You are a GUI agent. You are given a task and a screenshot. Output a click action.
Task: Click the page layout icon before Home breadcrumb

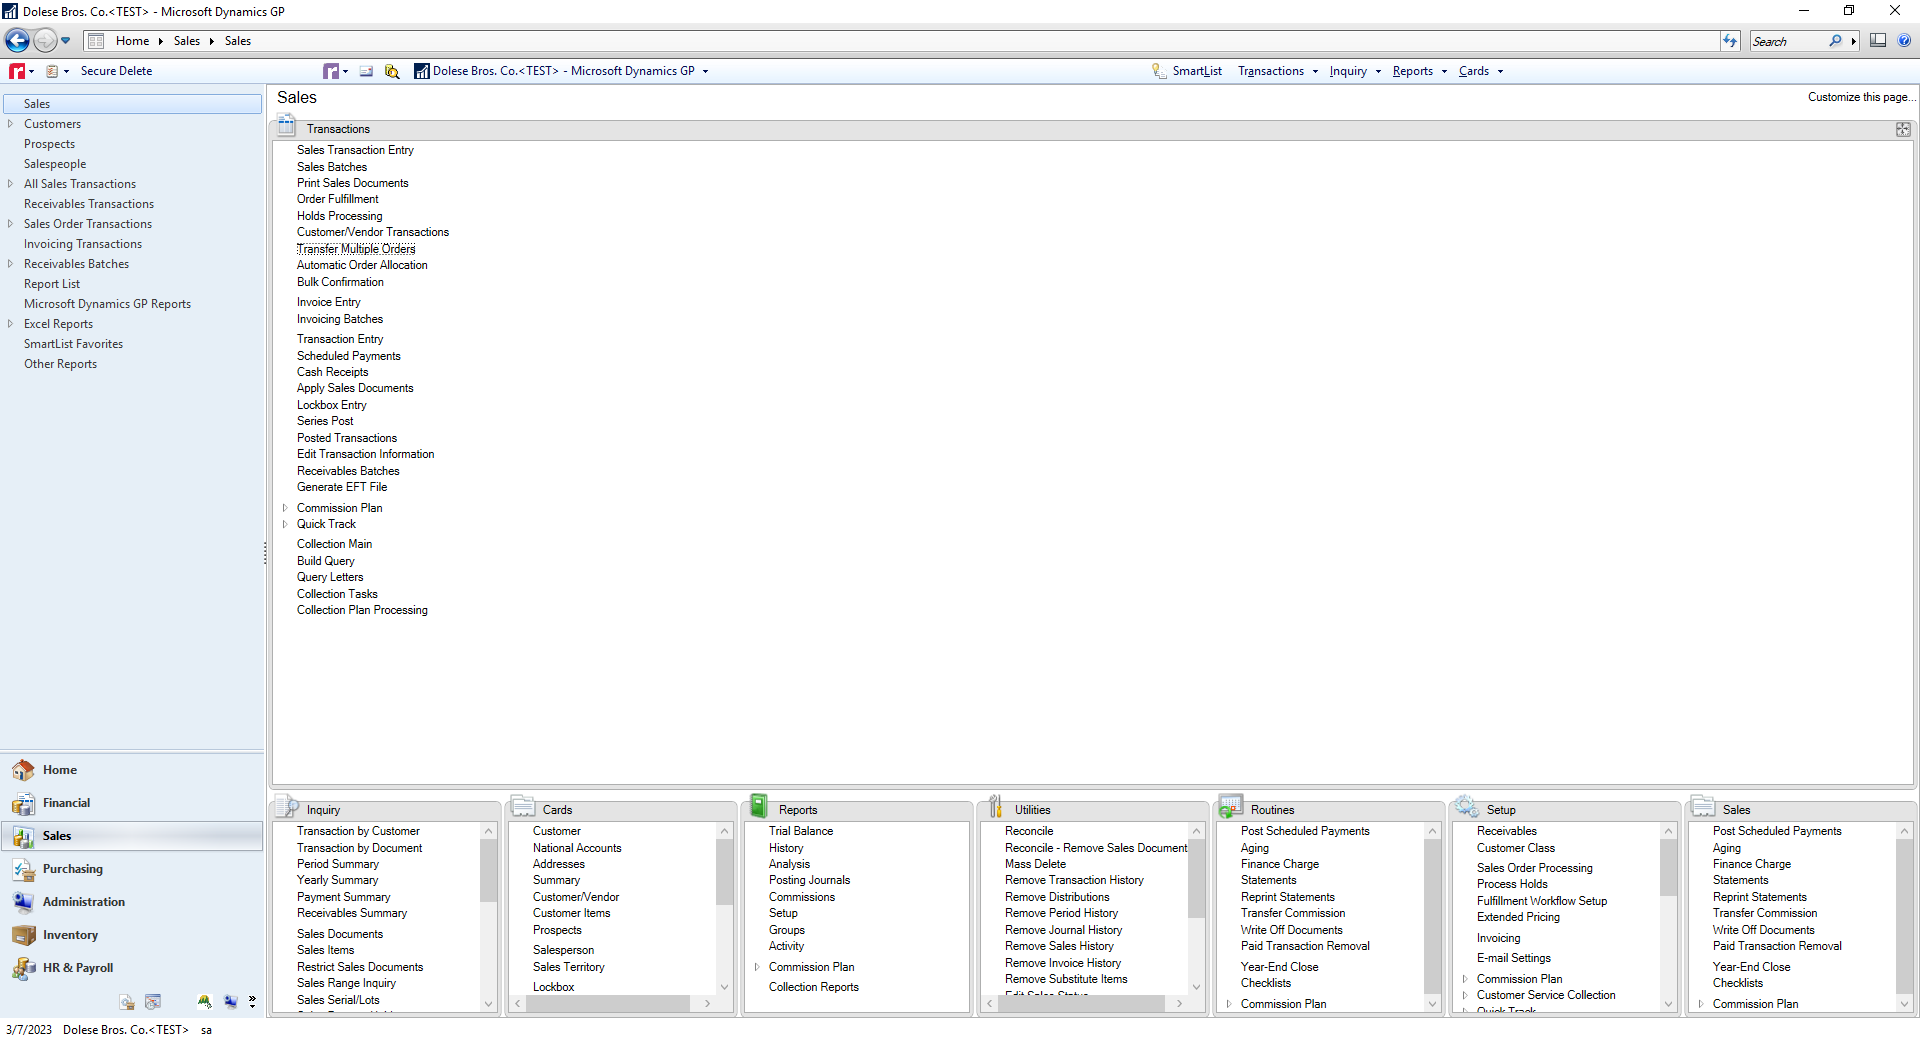coord(96,41)
